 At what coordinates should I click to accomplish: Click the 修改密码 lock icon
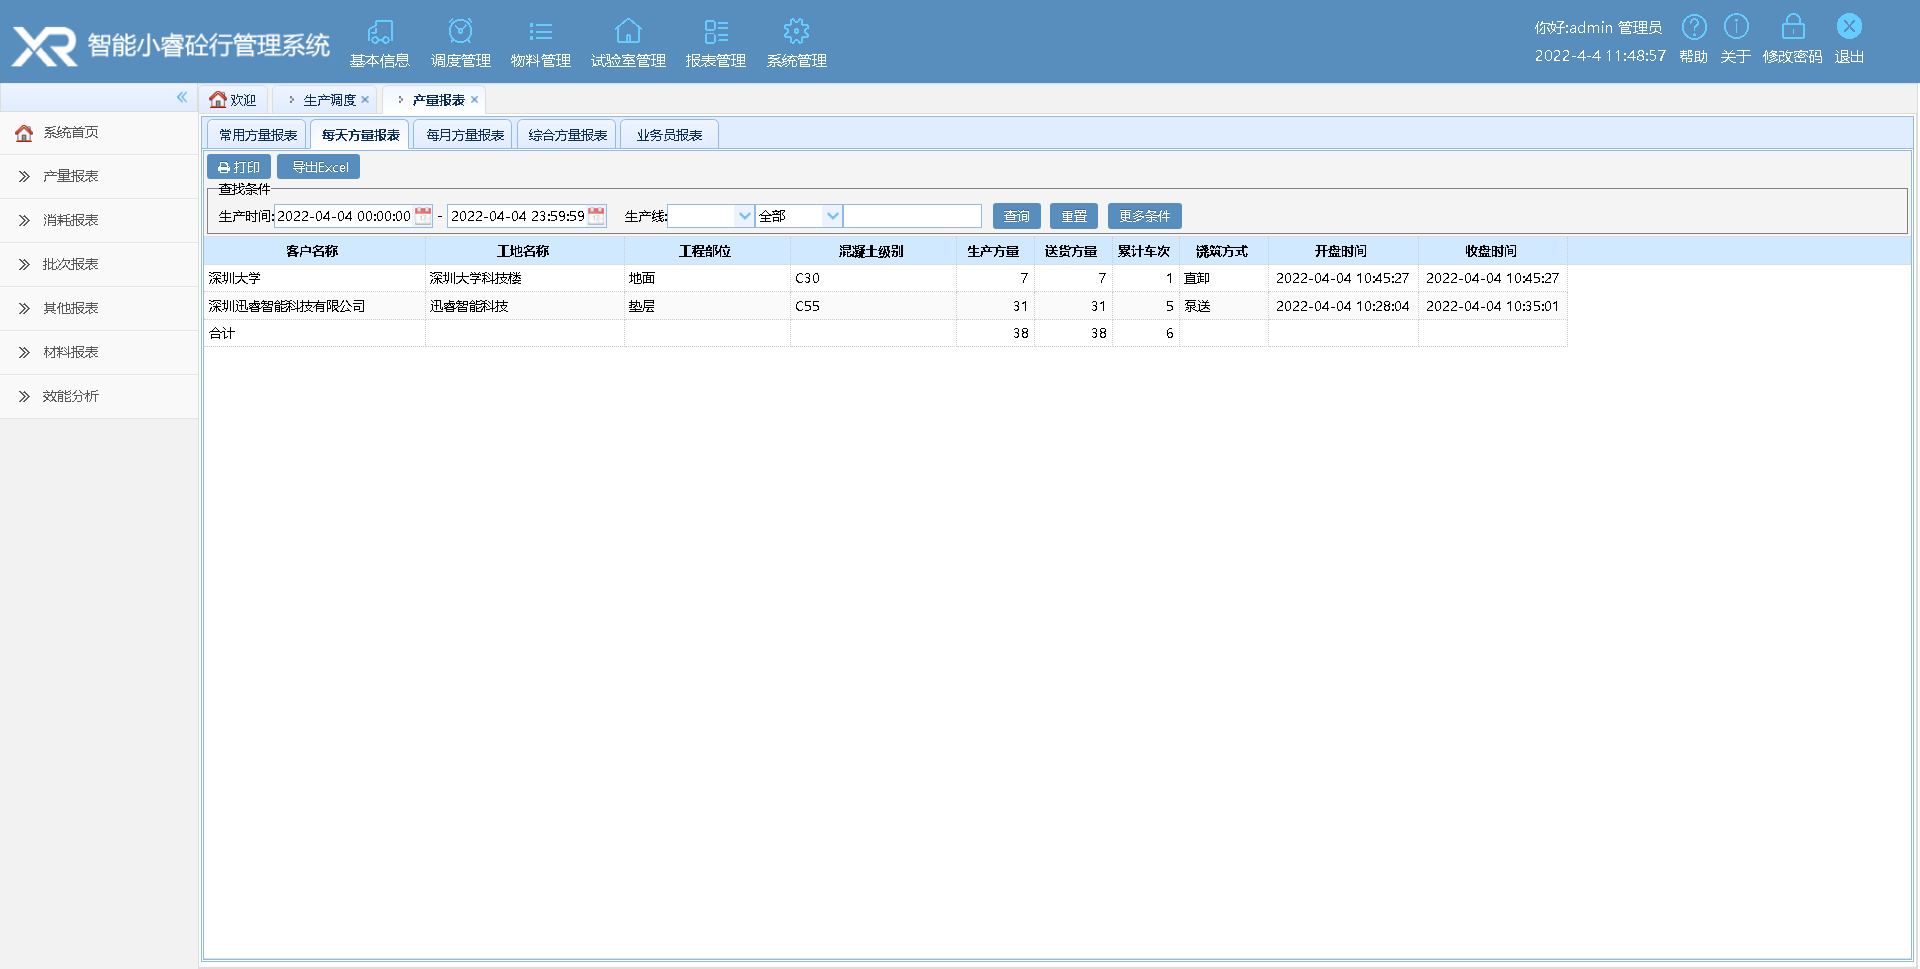point(1792,27)
